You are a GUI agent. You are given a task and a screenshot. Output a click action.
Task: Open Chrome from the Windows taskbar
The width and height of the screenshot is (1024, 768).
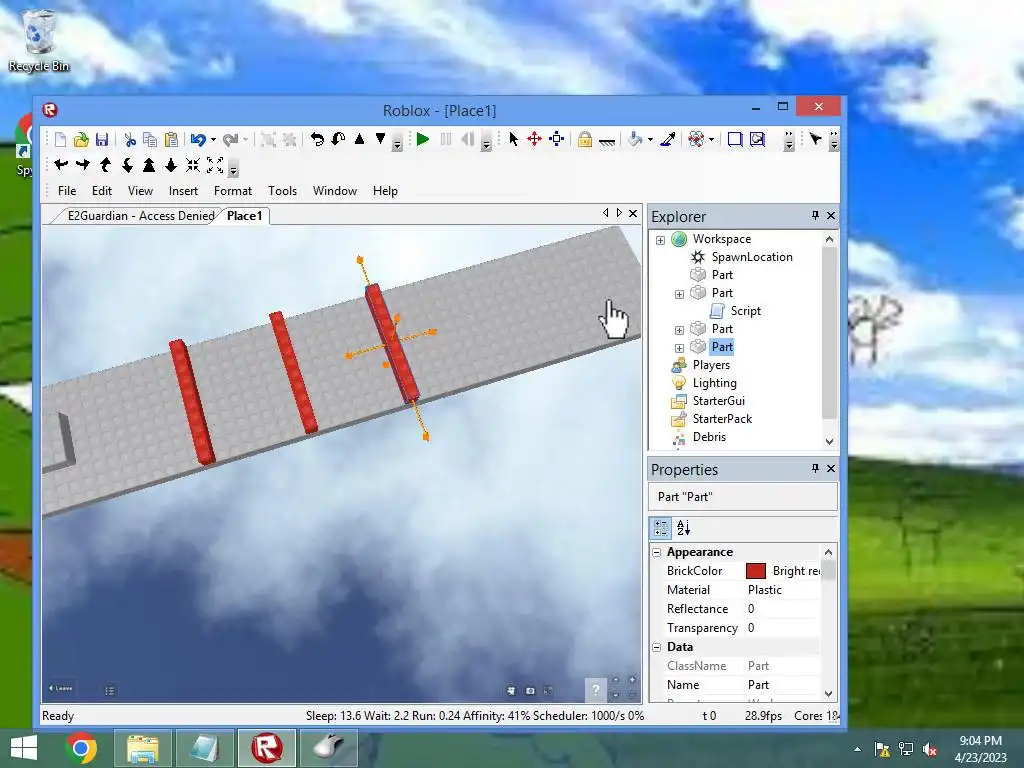click(x=81, y=747)
